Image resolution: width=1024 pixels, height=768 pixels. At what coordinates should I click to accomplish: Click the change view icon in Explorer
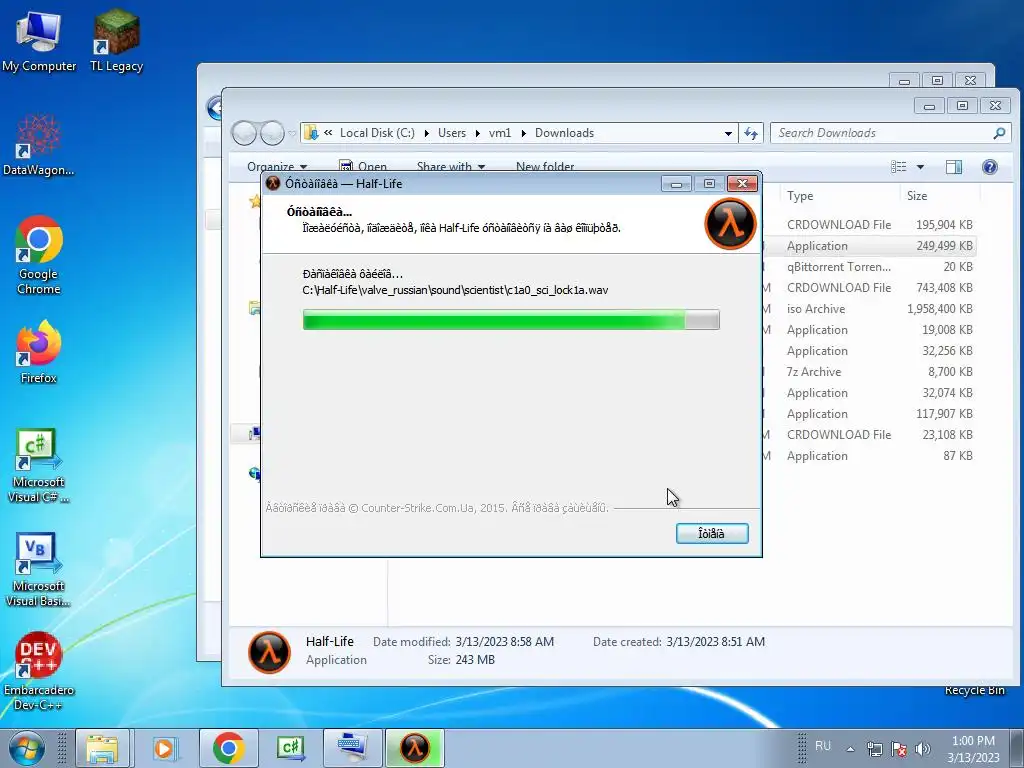pyautogui.click(x=899, y=167)
